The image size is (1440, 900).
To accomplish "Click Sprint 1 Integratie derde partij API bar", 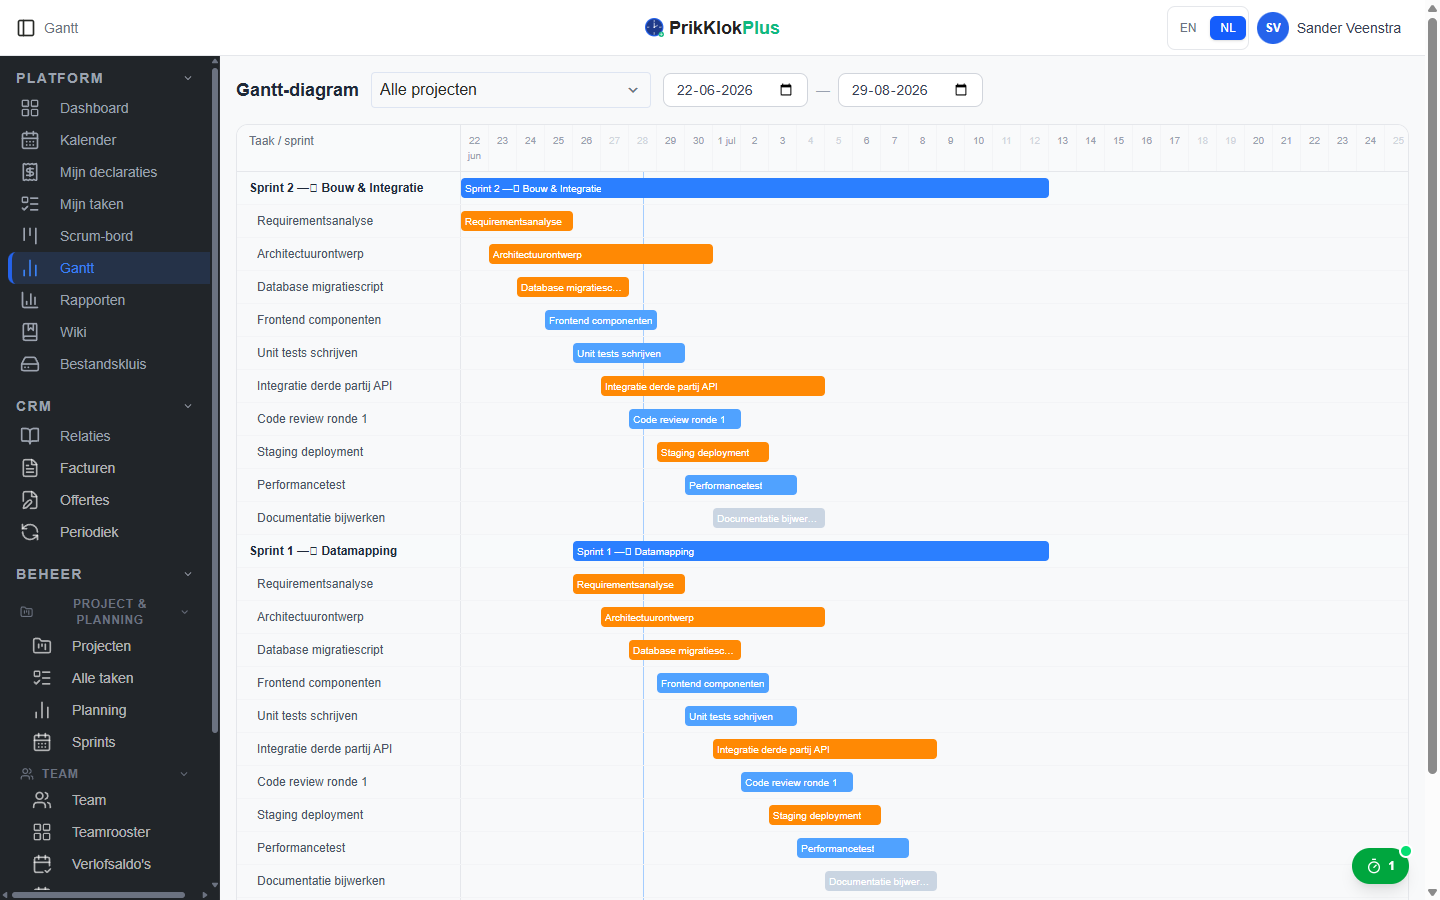I will [825, 749].
